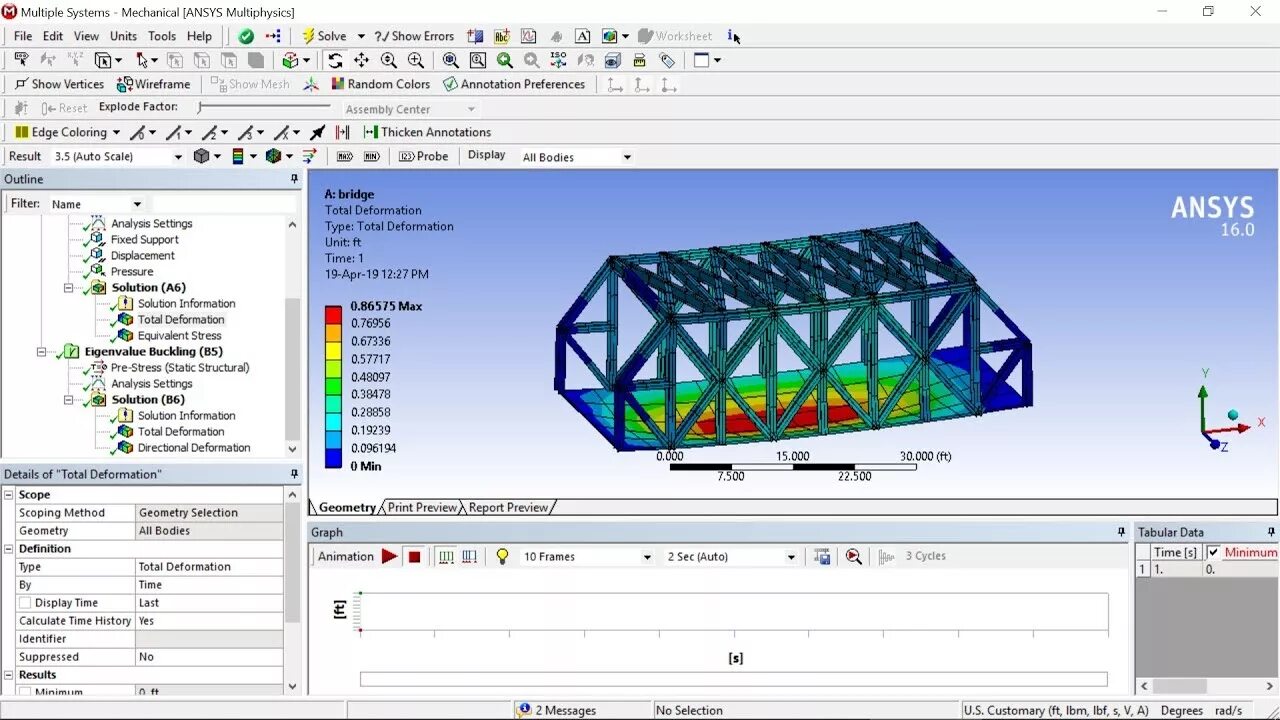Collapse the Solution (A6) tree node
The height and width of the screenshot is (720, 1280).
(x=68, y=288)
